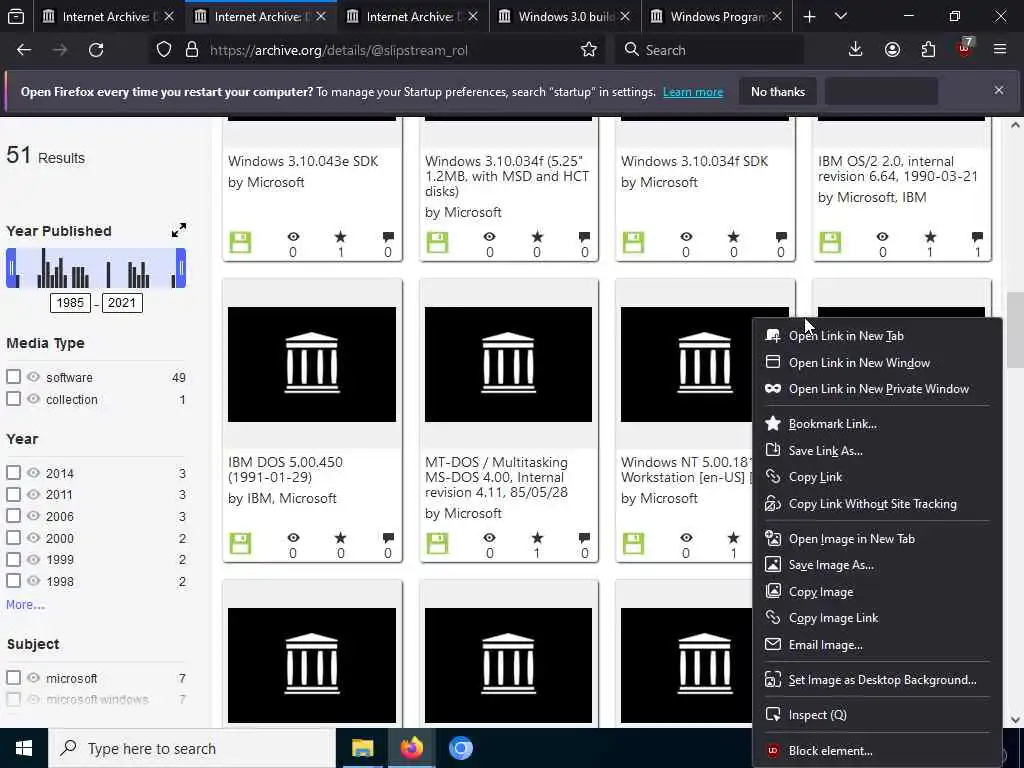Choose Email Image option
The width and height of the screenshot is (1024, 768).
877,645
